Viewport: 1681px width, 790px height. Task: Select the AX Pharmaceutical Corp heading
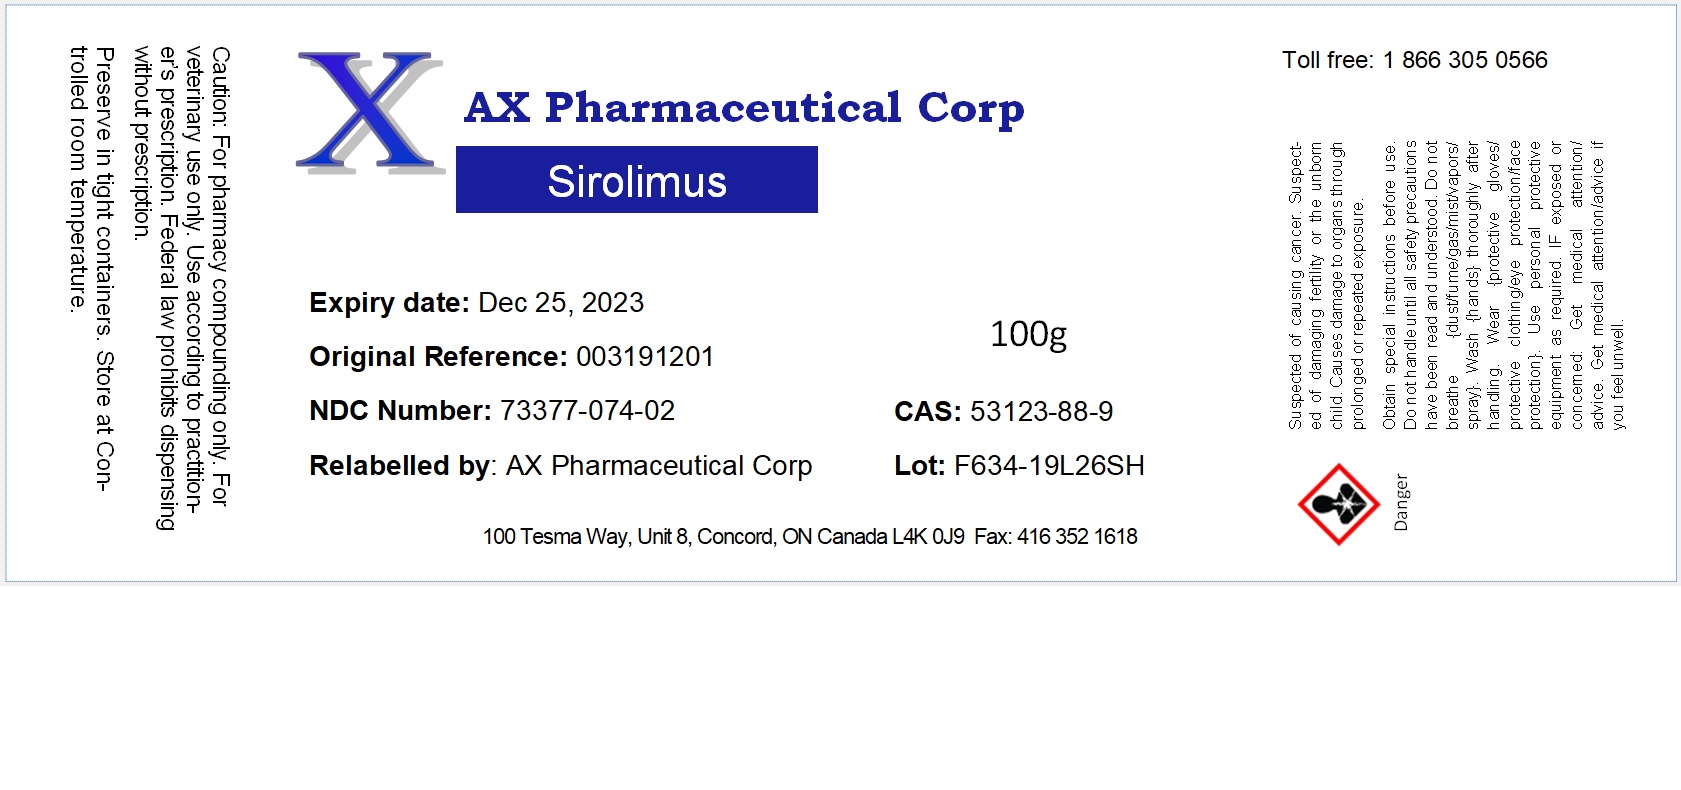point(744,108)
